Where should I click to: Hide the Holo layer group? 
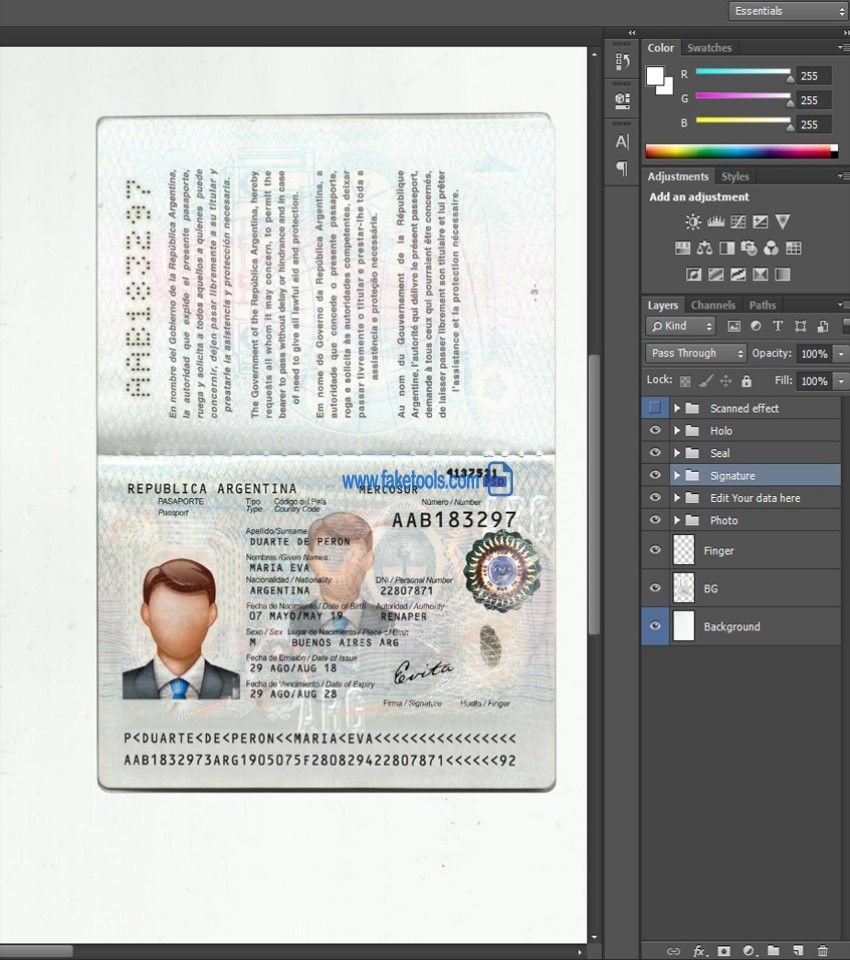(x=655, y=430)
